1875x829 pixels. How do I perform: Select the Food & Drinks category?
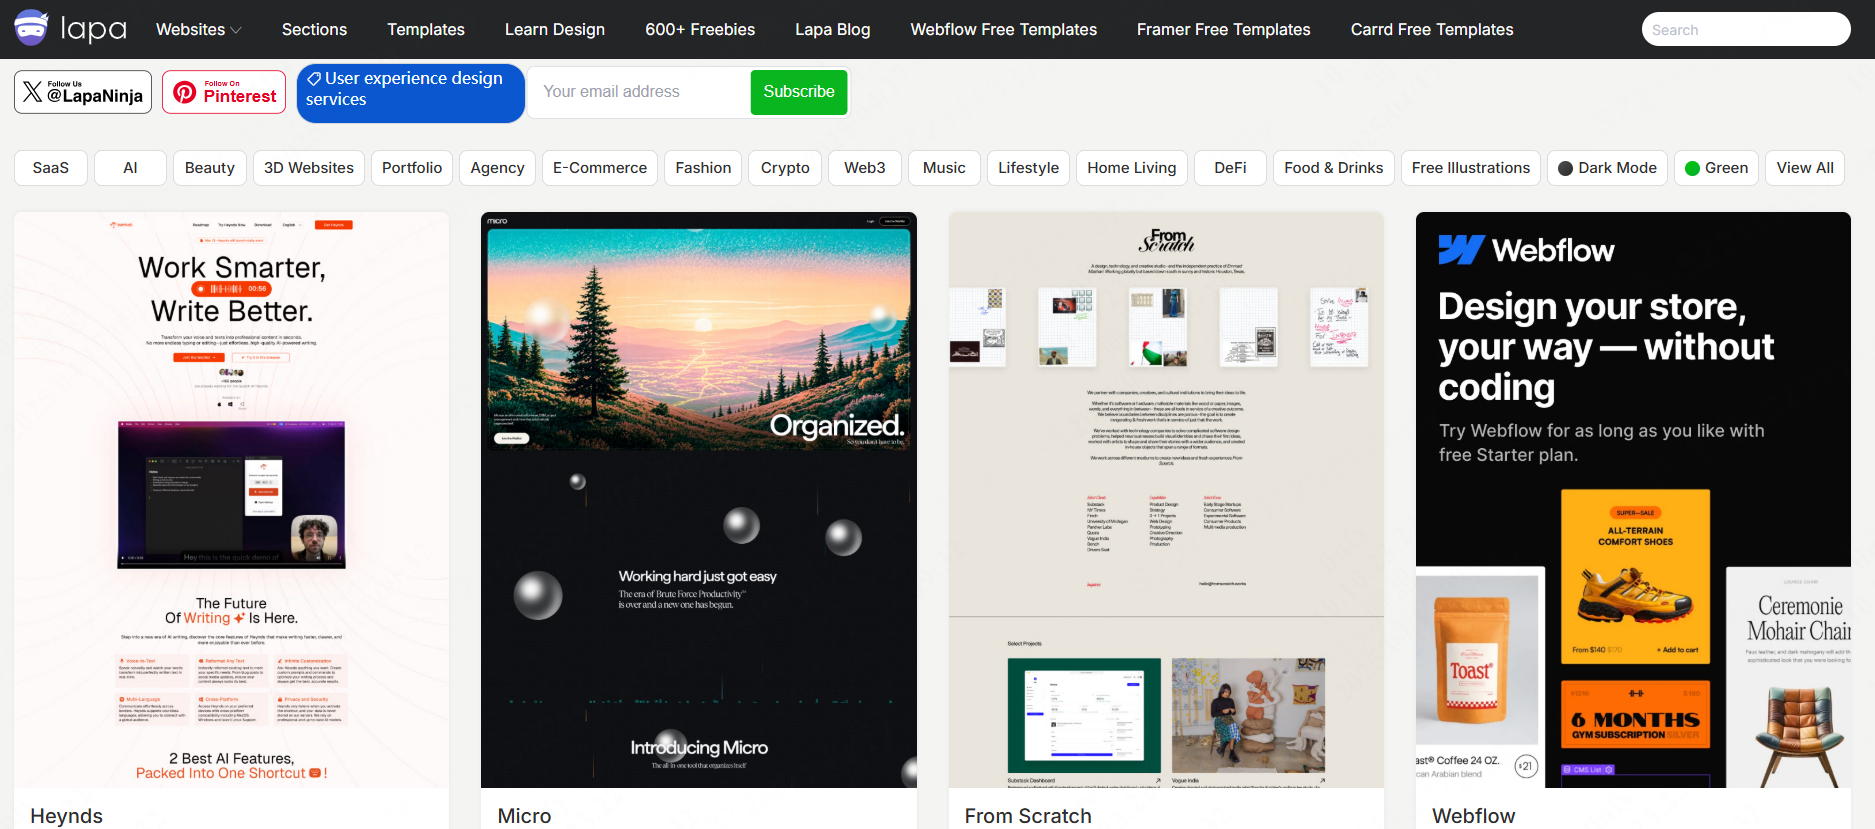(x=1334, y=168)
